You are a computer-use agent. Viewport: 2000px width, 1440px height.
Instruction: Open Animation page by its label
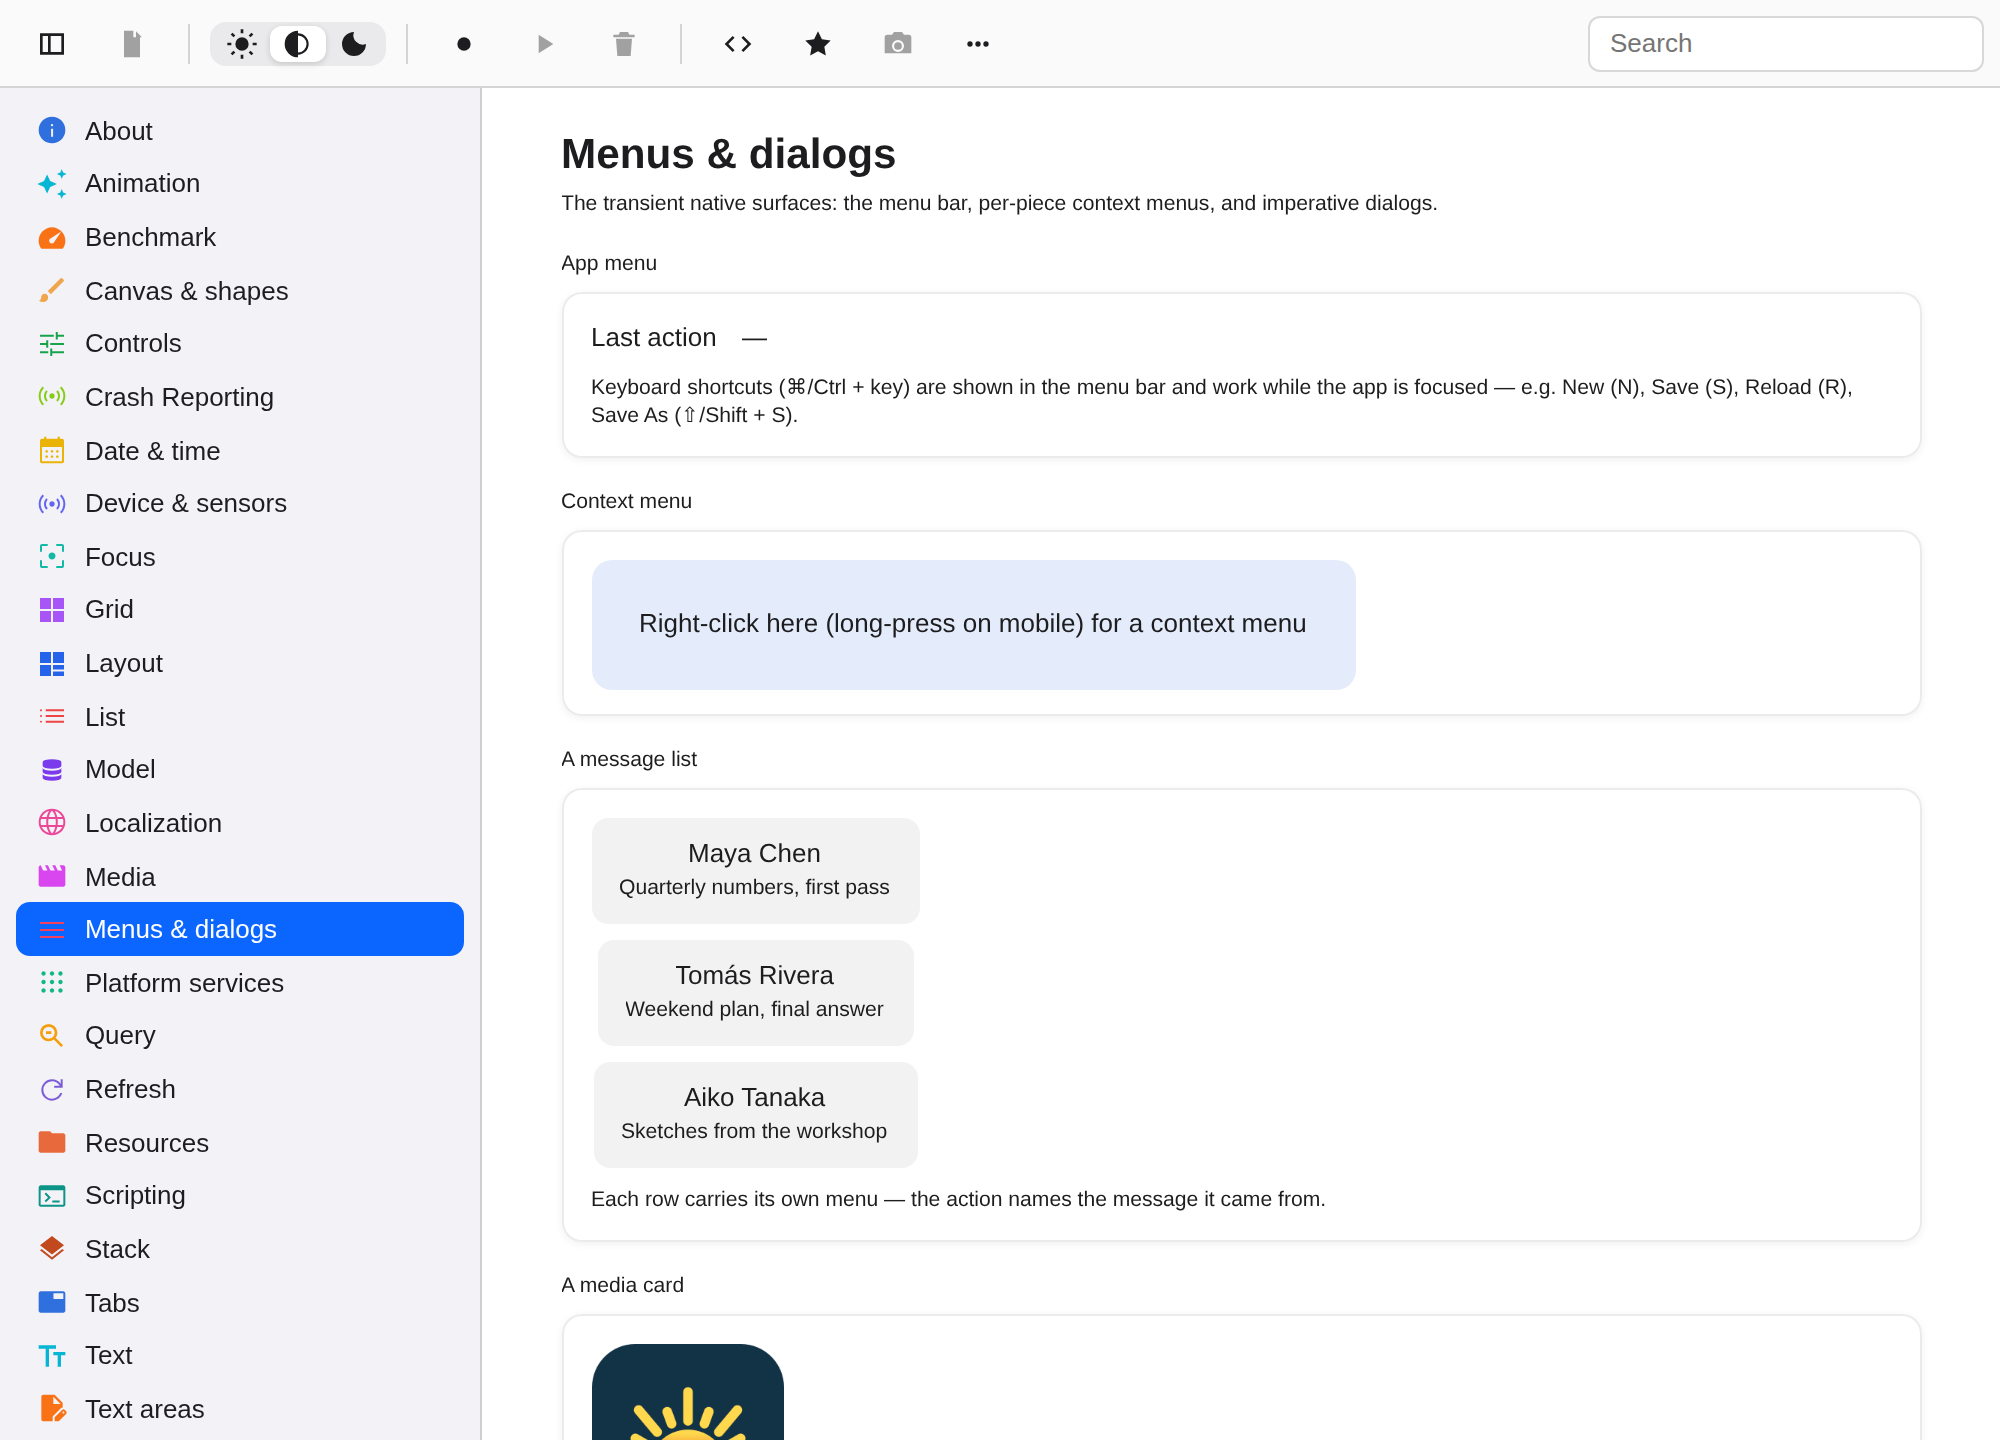[142, 184]
